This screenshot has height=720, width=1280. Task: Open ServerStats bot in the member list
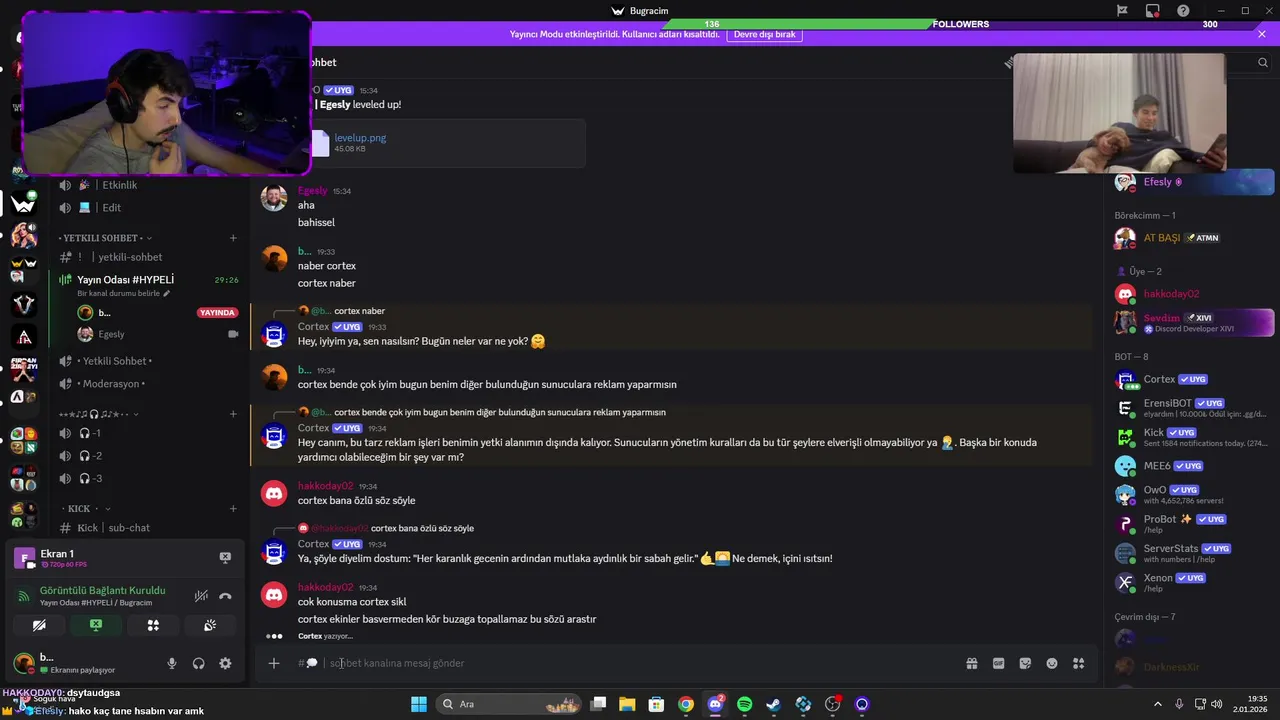[x=1193, y=552]
